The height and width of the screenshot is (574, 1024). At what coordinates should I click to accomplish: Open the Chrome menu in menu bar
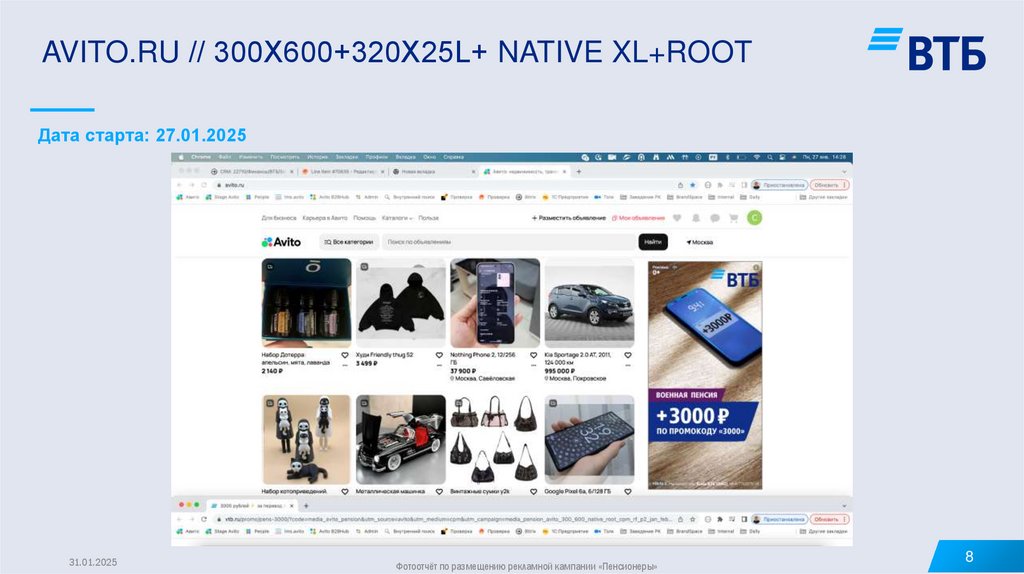pos(201,157)
